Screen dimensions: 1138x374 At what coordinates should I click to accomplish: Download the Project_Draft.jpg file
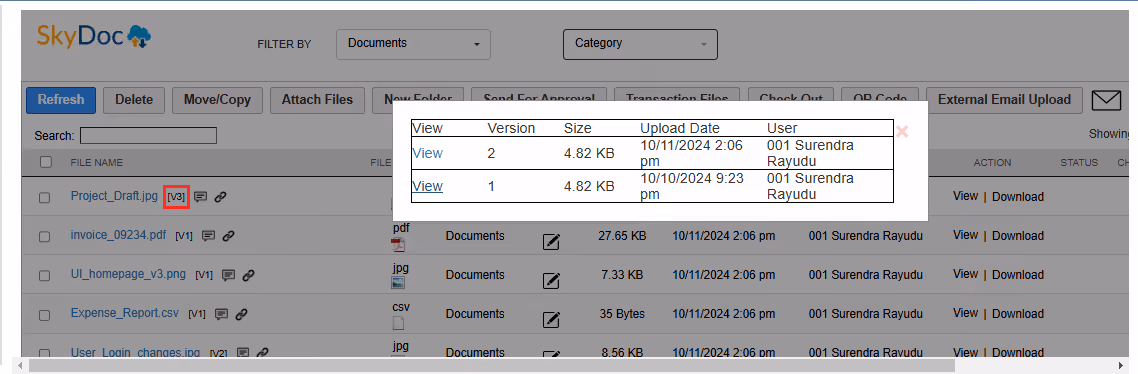point(1018,197)
